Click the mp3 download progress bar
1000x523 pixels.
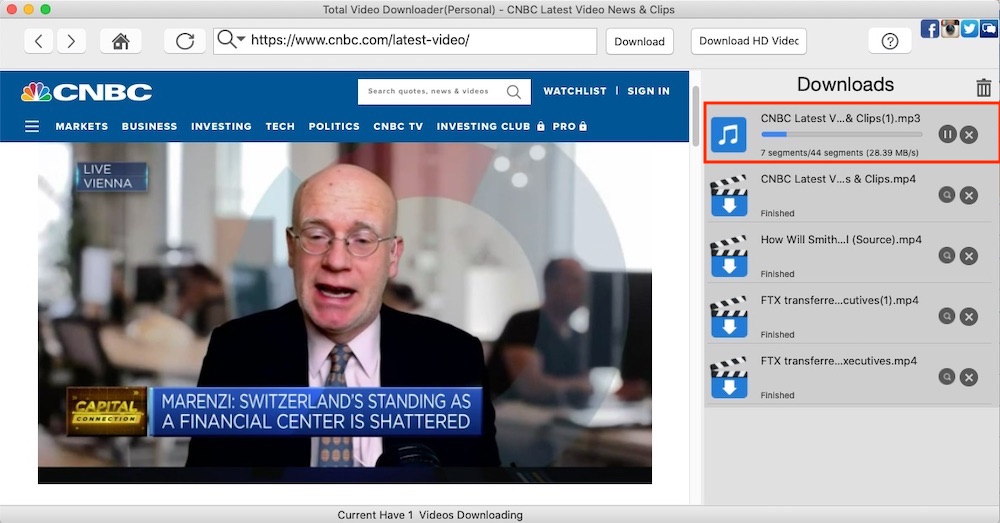click(x=841, y=135)
